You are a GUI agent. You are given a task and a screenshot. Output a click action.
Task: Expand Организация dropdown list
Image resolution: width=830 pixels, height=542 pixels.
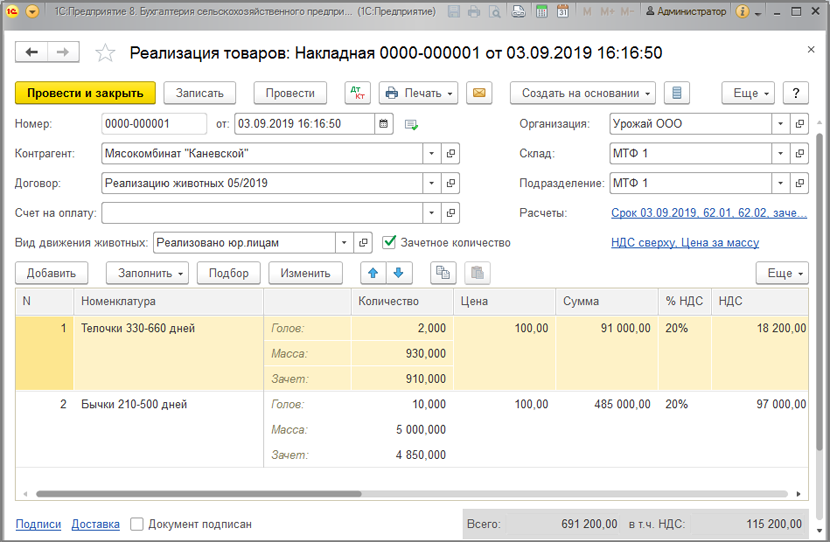(x=780, y=124)
